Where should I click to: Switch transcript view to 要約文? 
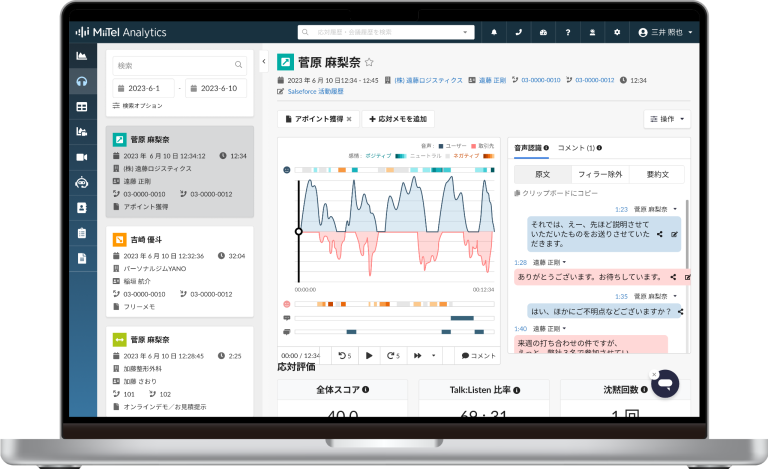click(x=659, y=173)
